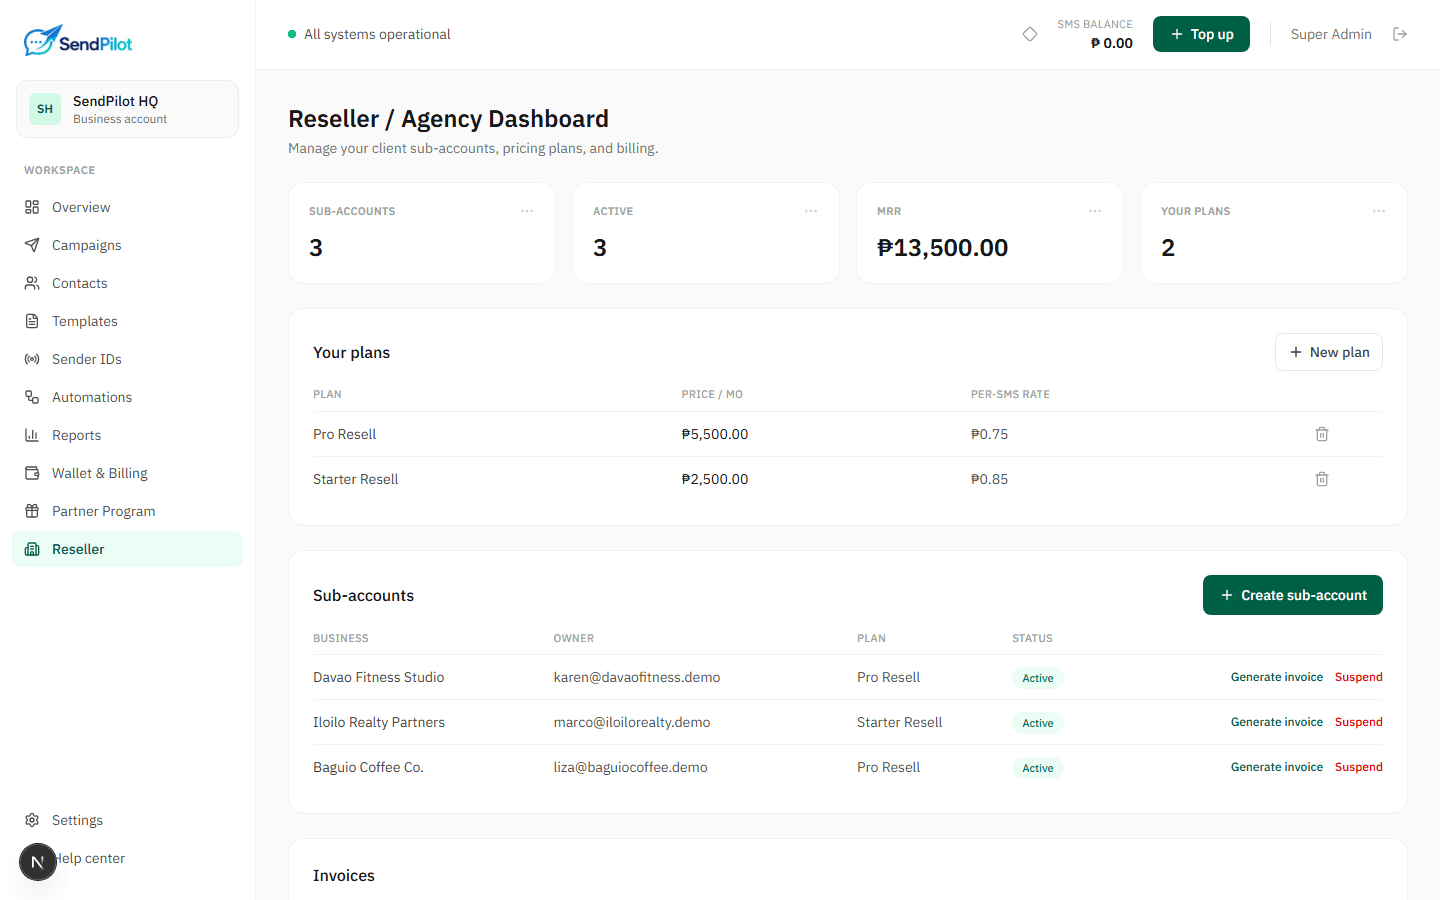Click the marco@iloilorealty.demo owner email
The image size is (1440, 900).
632,722
